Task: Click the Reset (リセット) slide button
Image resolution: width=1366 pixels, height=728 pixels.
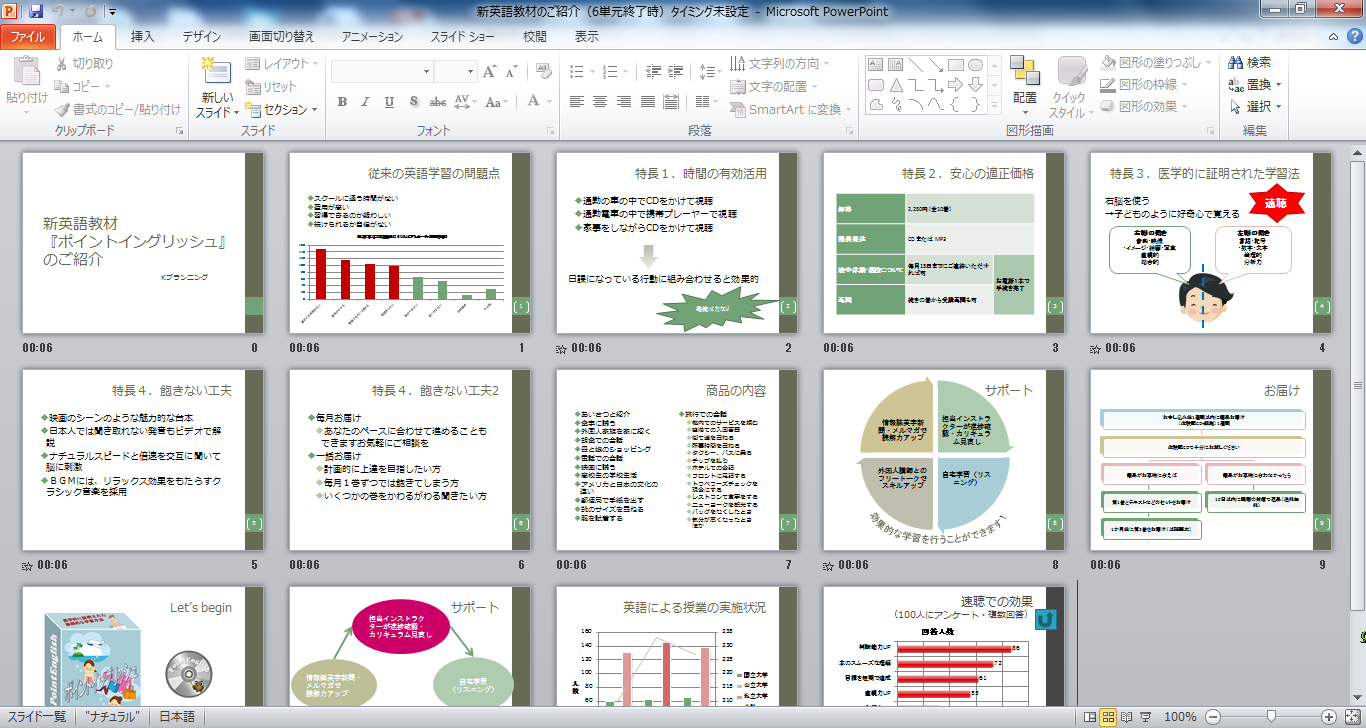Action: (x=271, y=87)
